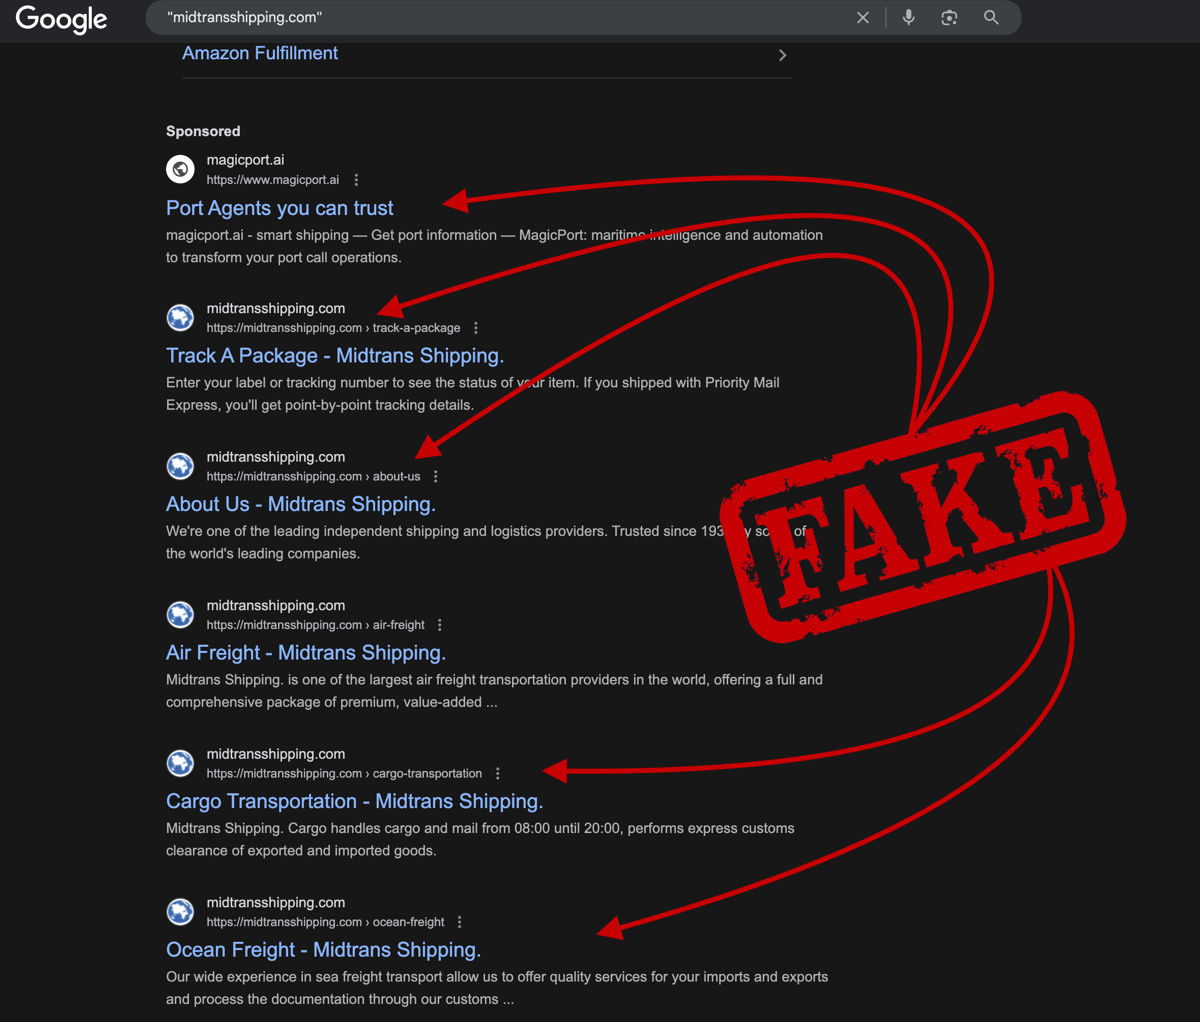Open the Amazon Fulfillment link

coord(260,54)
